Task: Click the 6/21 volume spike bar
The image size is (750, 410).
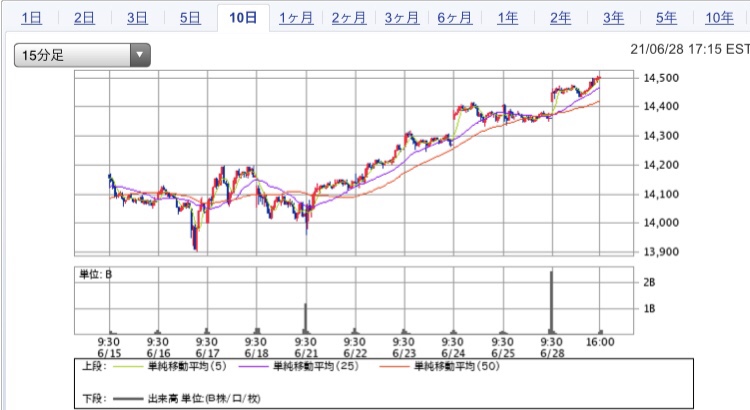Action: click(x=305, y=318)
